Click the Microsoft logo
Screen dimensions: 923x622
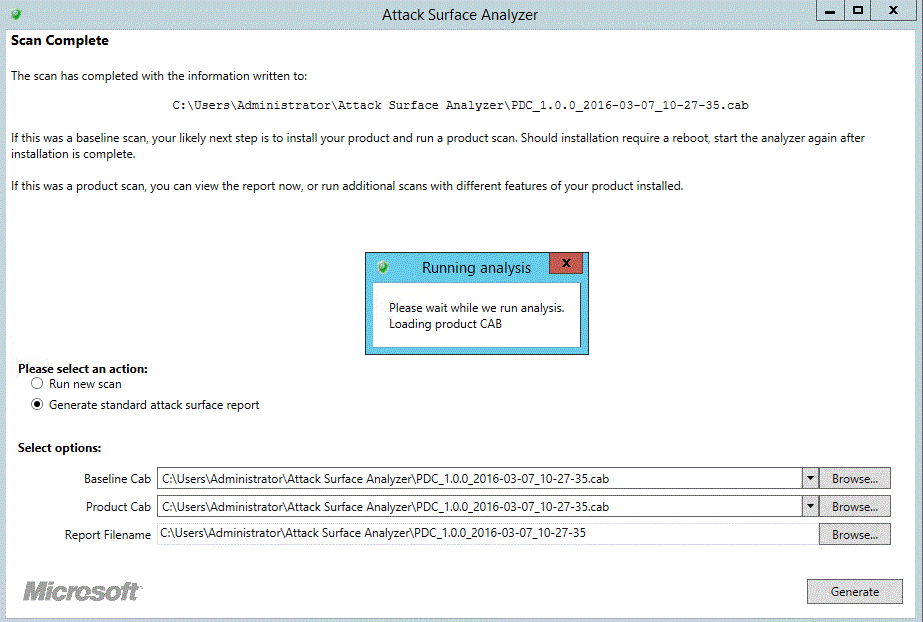[82, 591]
